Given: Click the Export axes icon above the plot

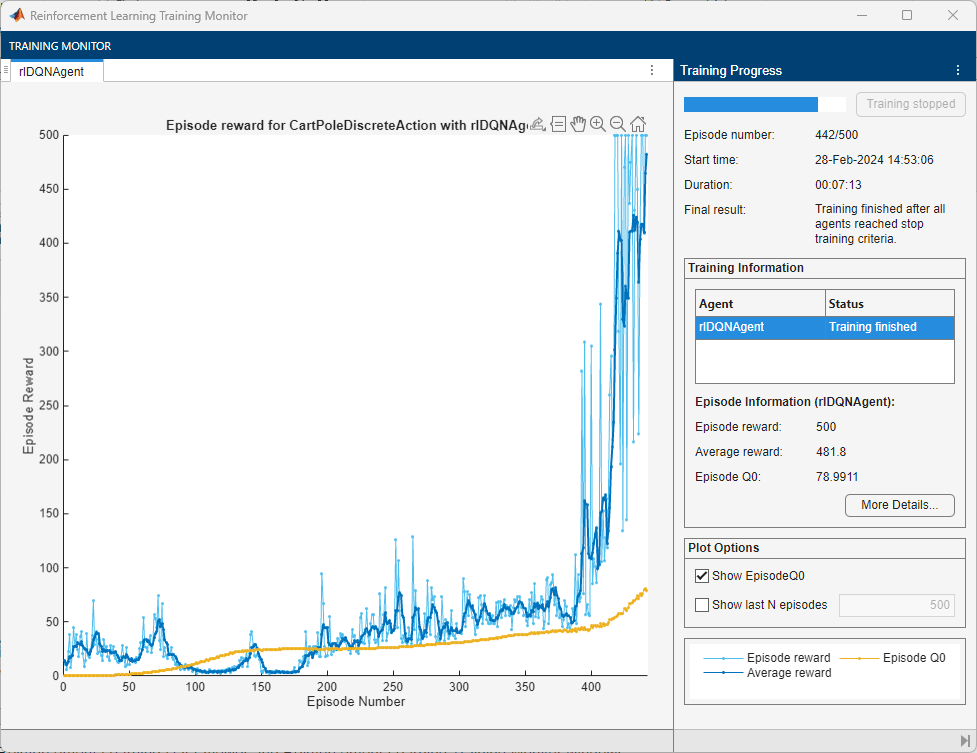Looking at the screenshot, I should (x=538, y=124).
